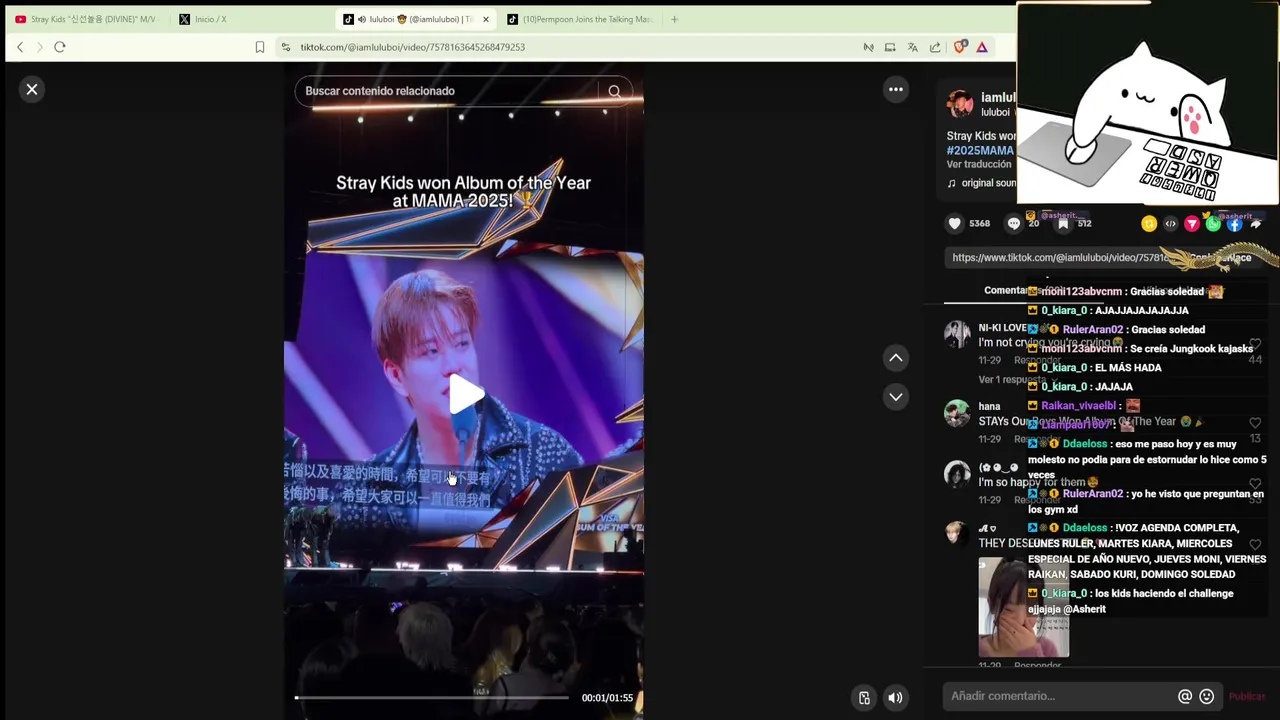Screen dimensions: 1280x720
Task: Click translate page icon in toolbar
Action: (x=912, y=47)
